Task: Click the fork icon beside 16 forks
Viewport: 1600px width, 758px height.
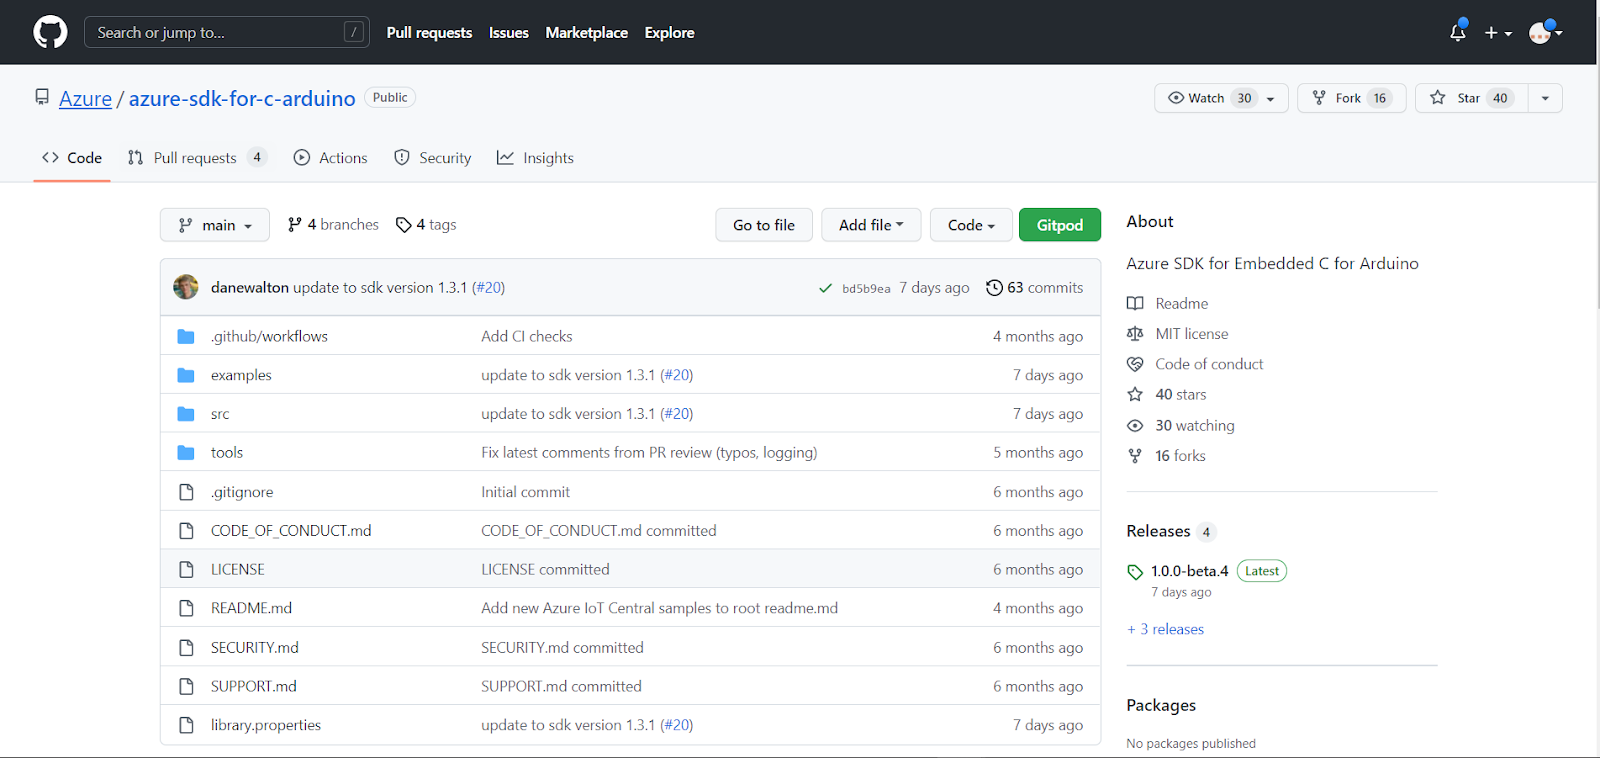Action: click(1135, 456)
